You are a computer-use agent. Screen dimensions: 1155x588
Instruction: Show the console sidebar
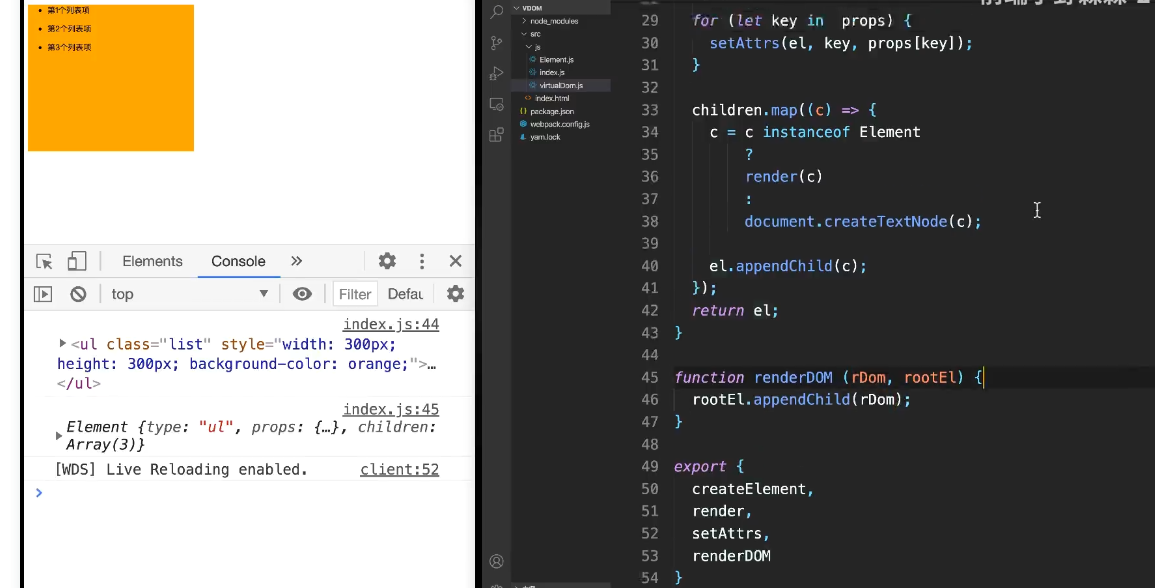coord(43,294)
